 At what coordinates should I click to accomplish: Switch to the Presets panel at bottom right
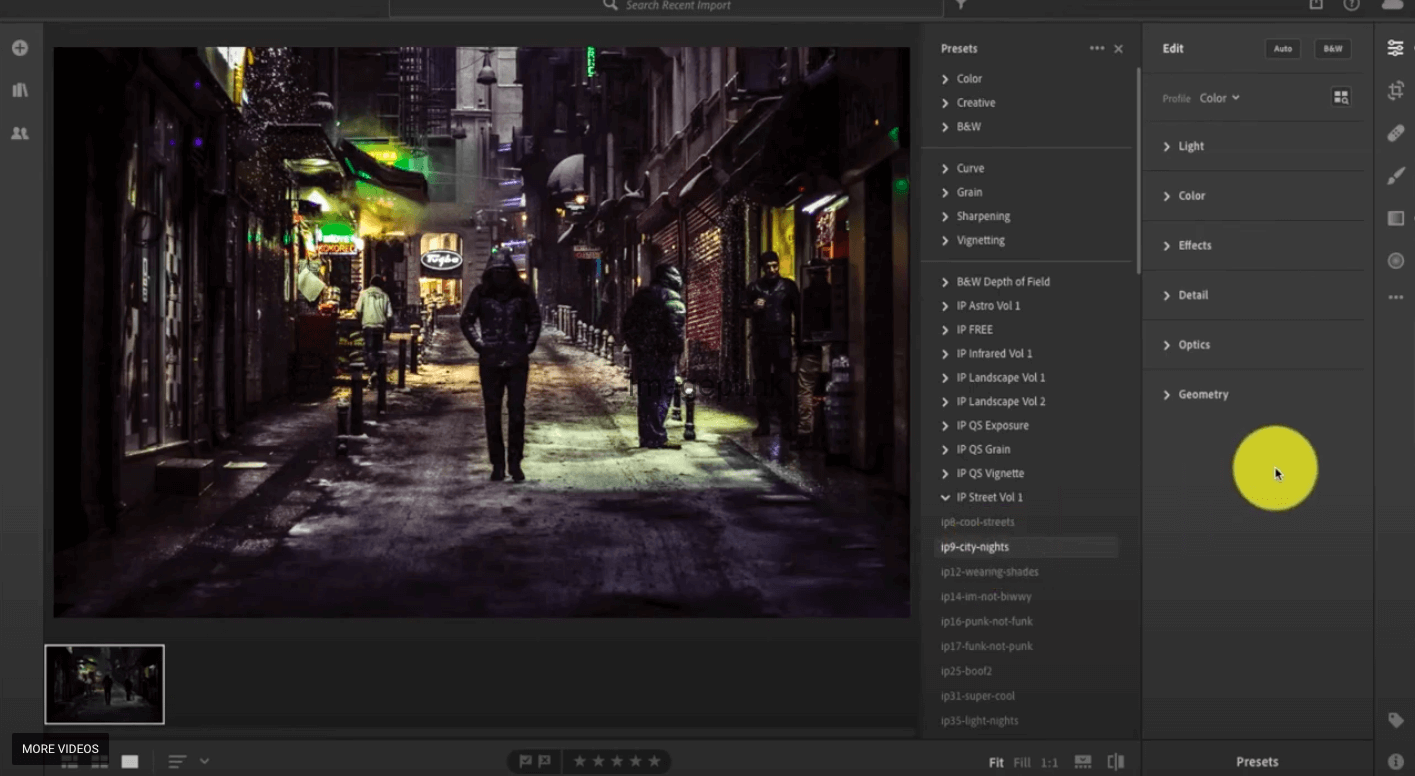click(1256, 761)
